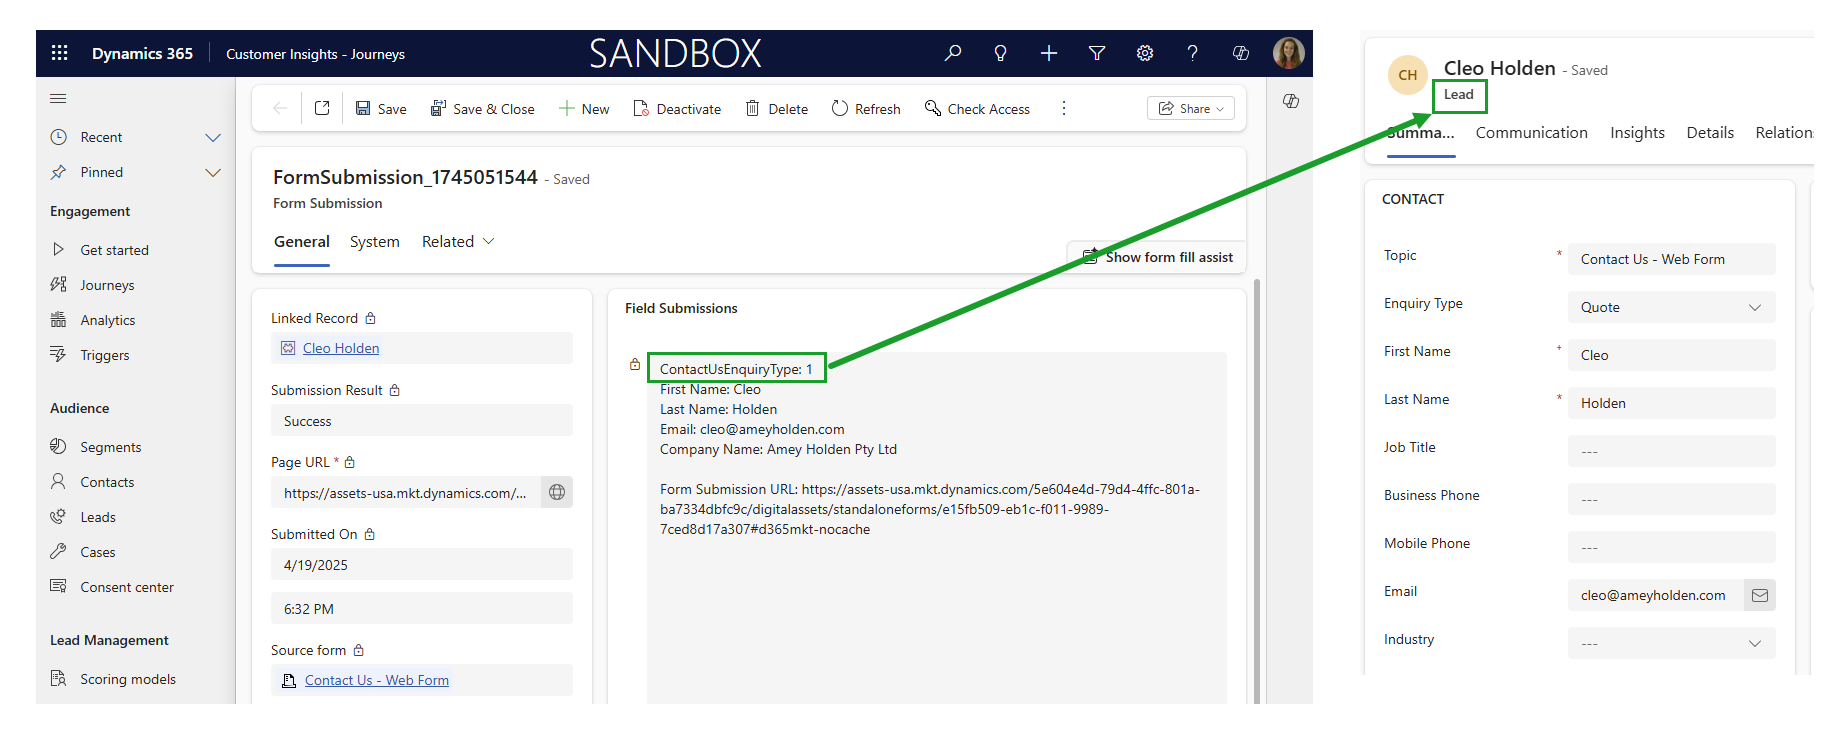
Task: Click the Deactivate command
Action: (677, 108)
